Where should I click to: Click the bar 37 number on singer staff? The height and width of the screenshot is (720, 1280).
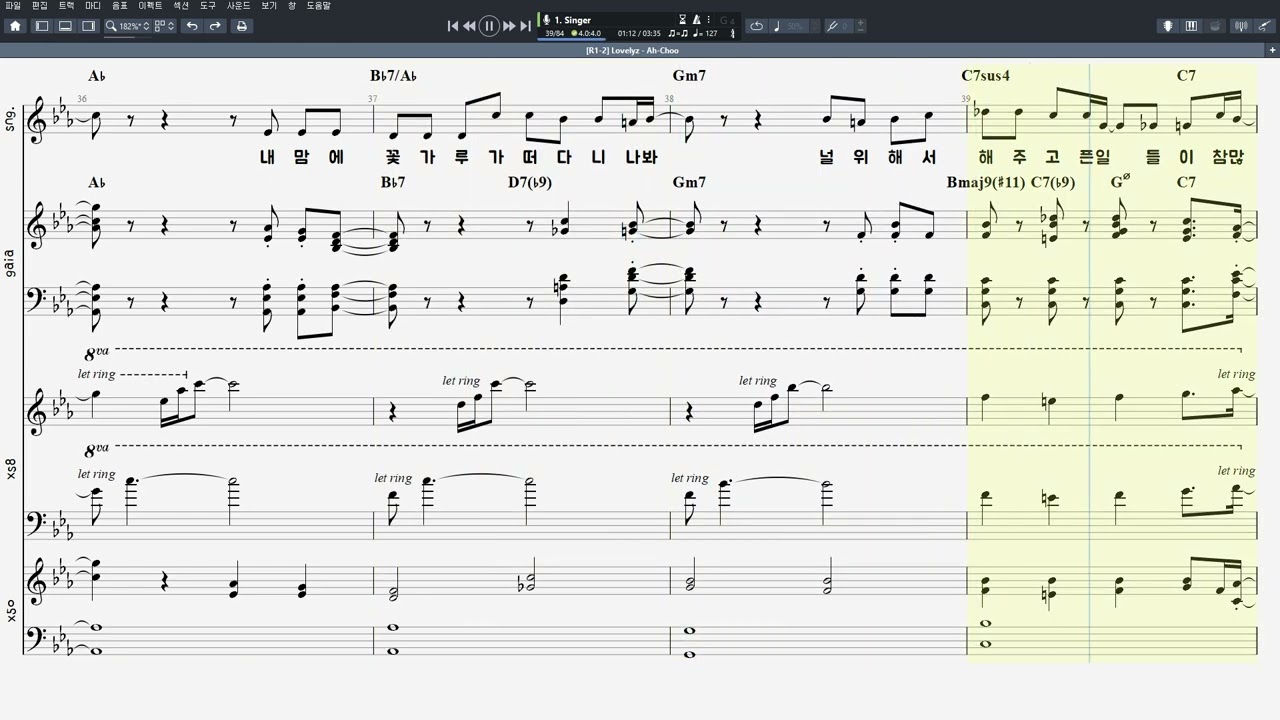[372, 99]
